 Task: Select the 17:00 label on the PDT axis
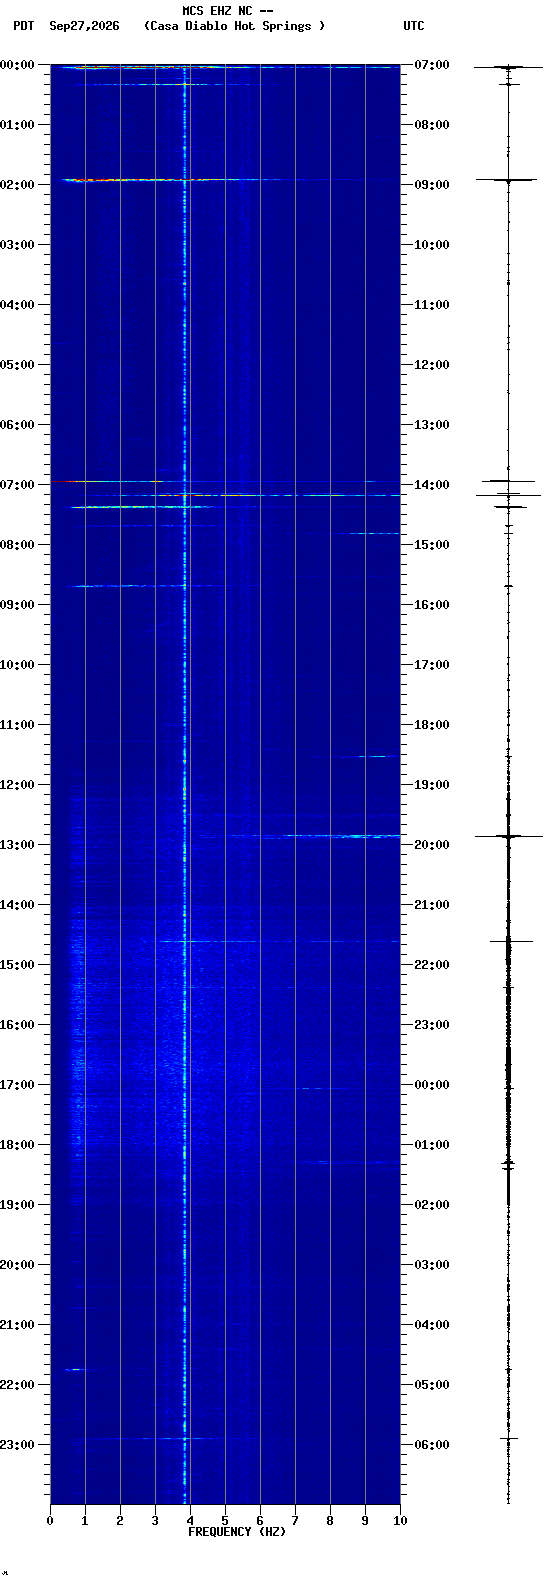click(16, 1085)
